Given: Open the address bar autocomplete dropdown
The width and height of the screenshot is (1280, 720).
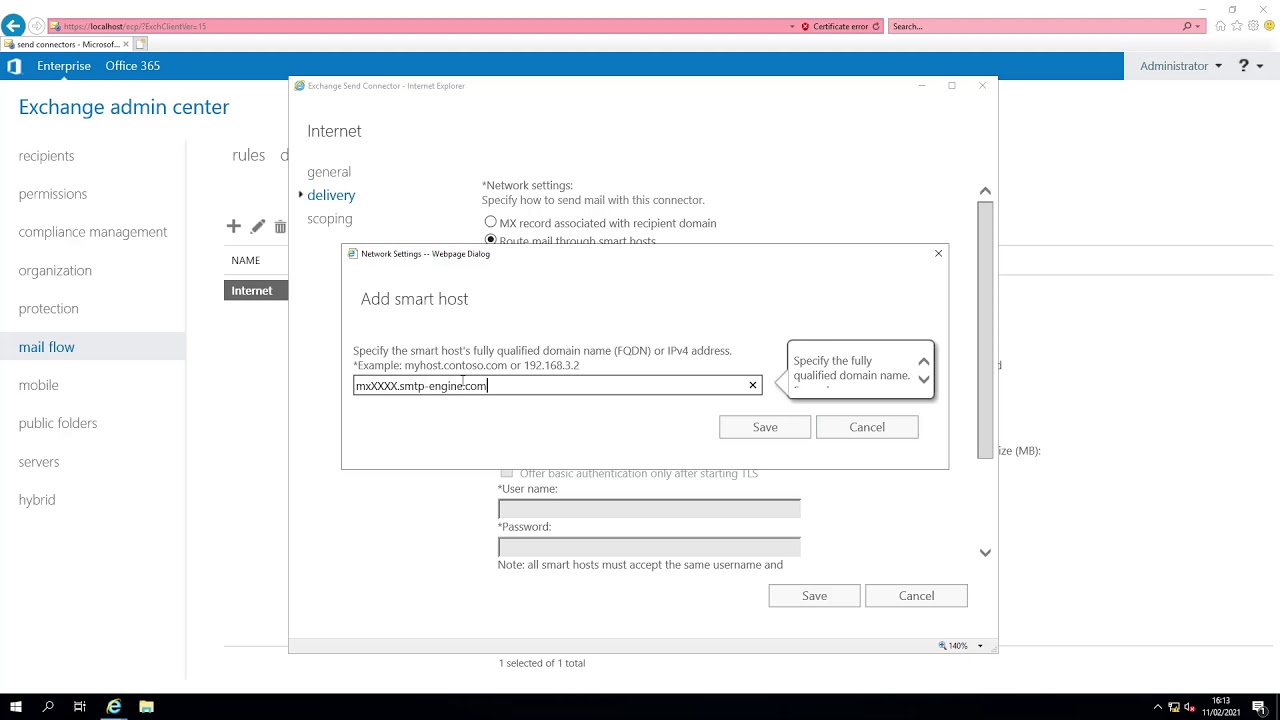Looking at the screenshot, I should point(793,26).
